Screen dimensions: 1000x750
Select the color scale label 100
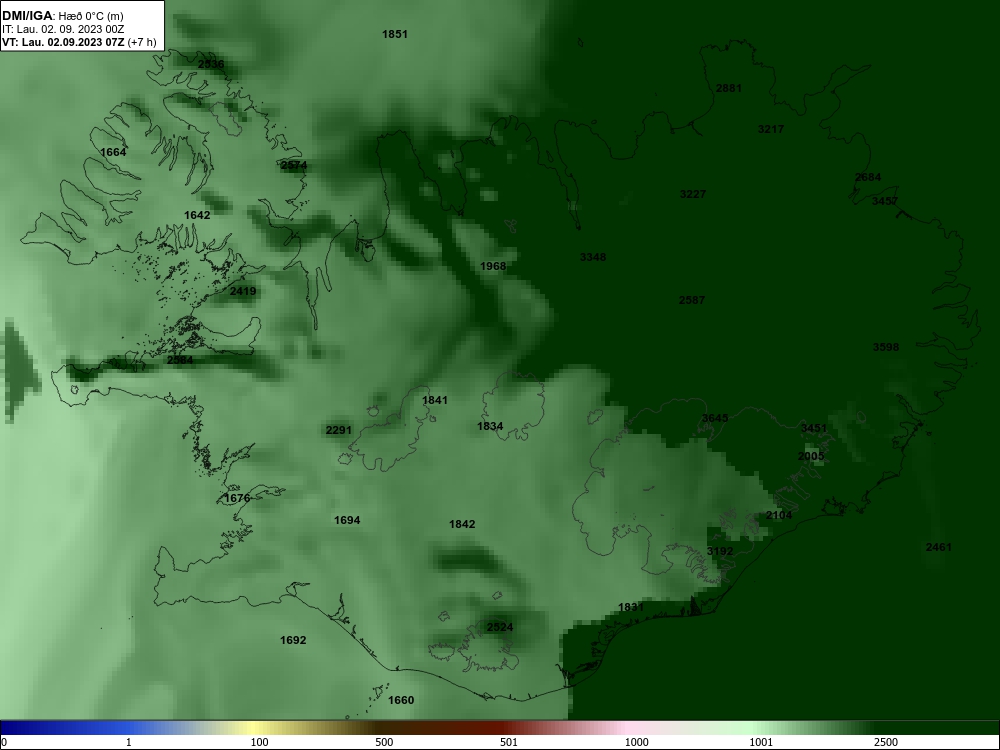point(260,743)
